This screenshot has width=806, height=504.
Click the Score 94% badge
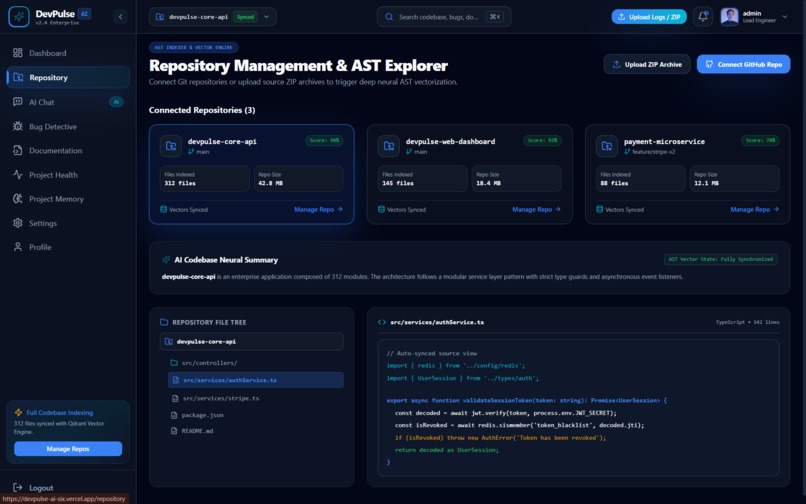(x=324, y=140)
